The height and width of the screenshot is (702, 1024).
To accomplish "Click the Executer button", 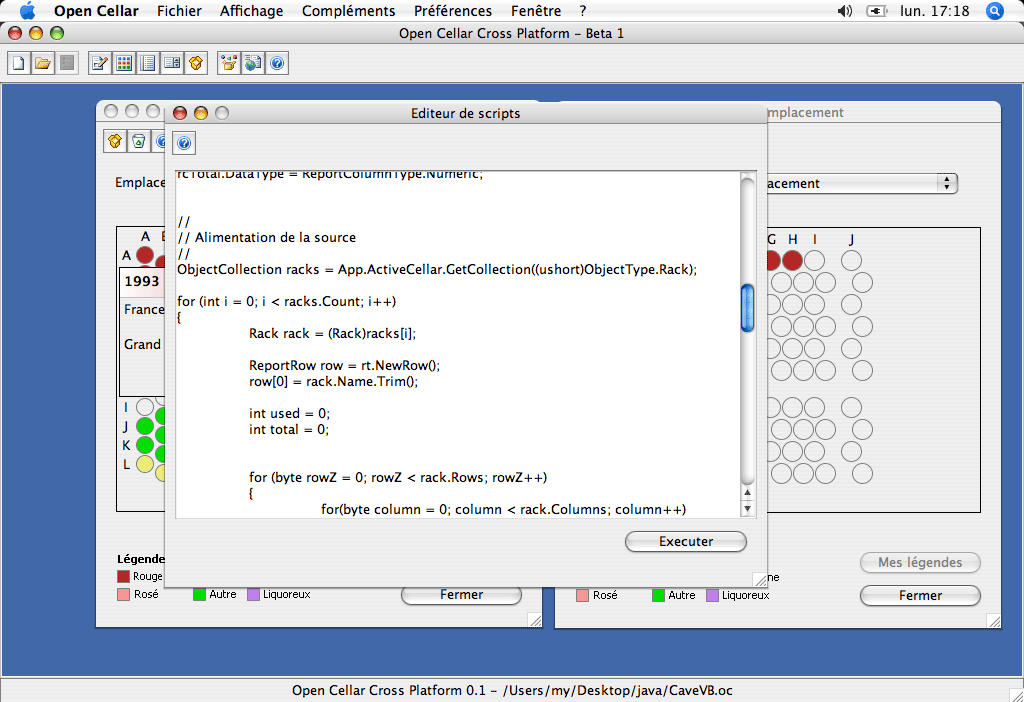I will [686, 541].
